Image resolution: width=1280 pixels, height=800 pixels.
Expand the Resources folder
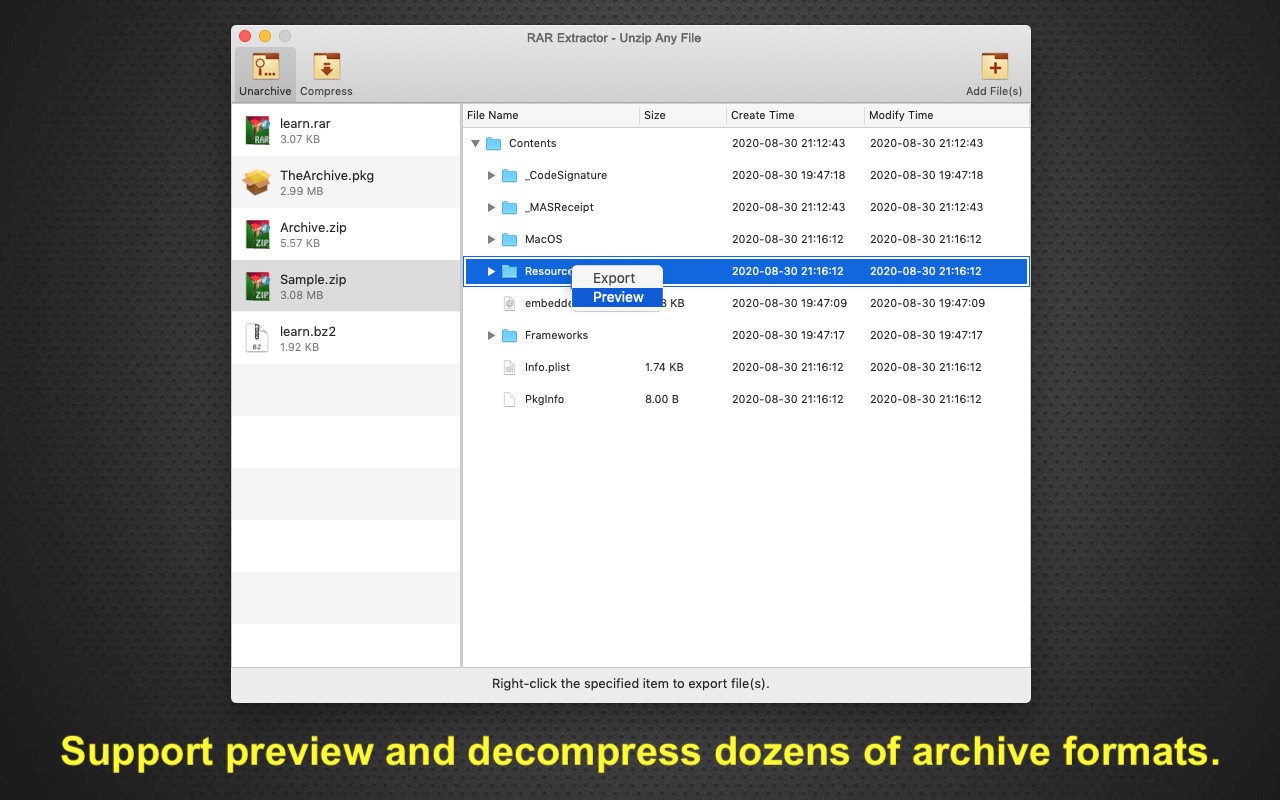pyautogui.click(x=491, y=271)
